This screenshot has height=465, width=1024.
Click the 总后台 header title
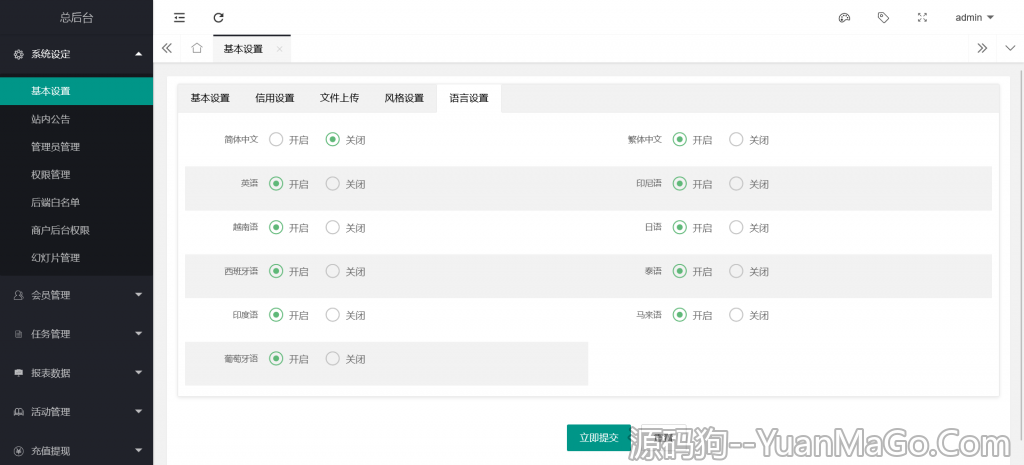pos(76,18)
